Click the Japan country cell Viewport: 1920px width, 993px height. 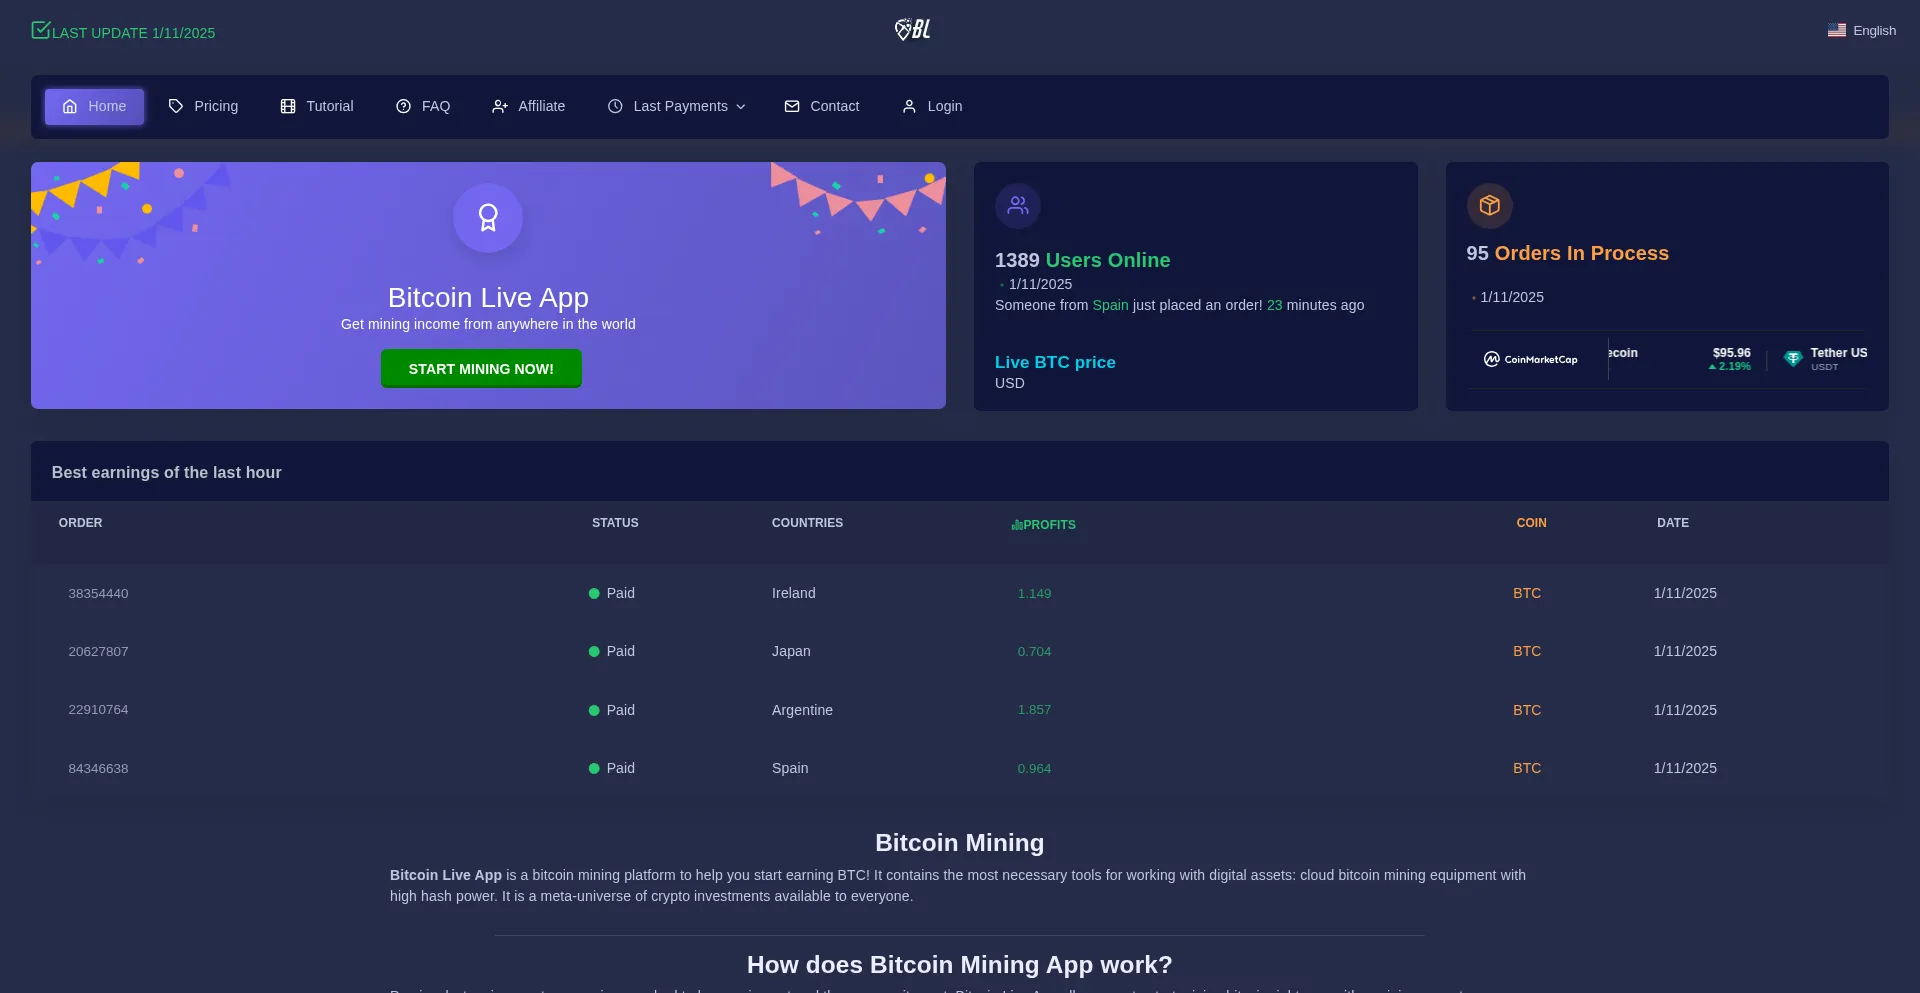[791, 651]
